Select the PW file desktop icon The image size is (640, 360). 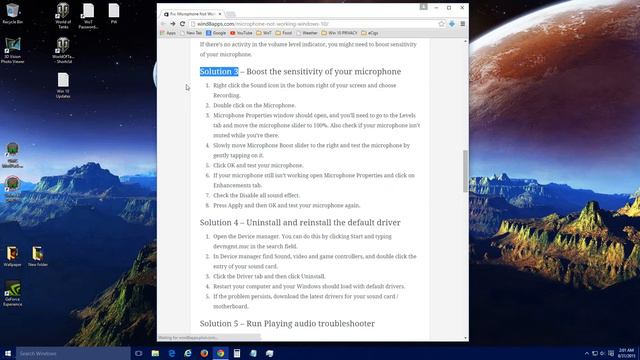tap(114, 13)
